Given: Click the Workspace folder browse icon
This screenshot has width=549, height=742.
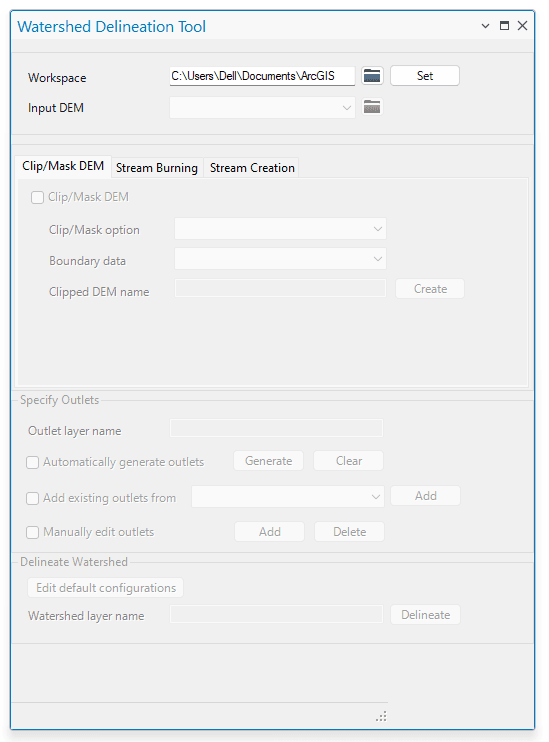Looking at the screenshot, I should [372, 76].
